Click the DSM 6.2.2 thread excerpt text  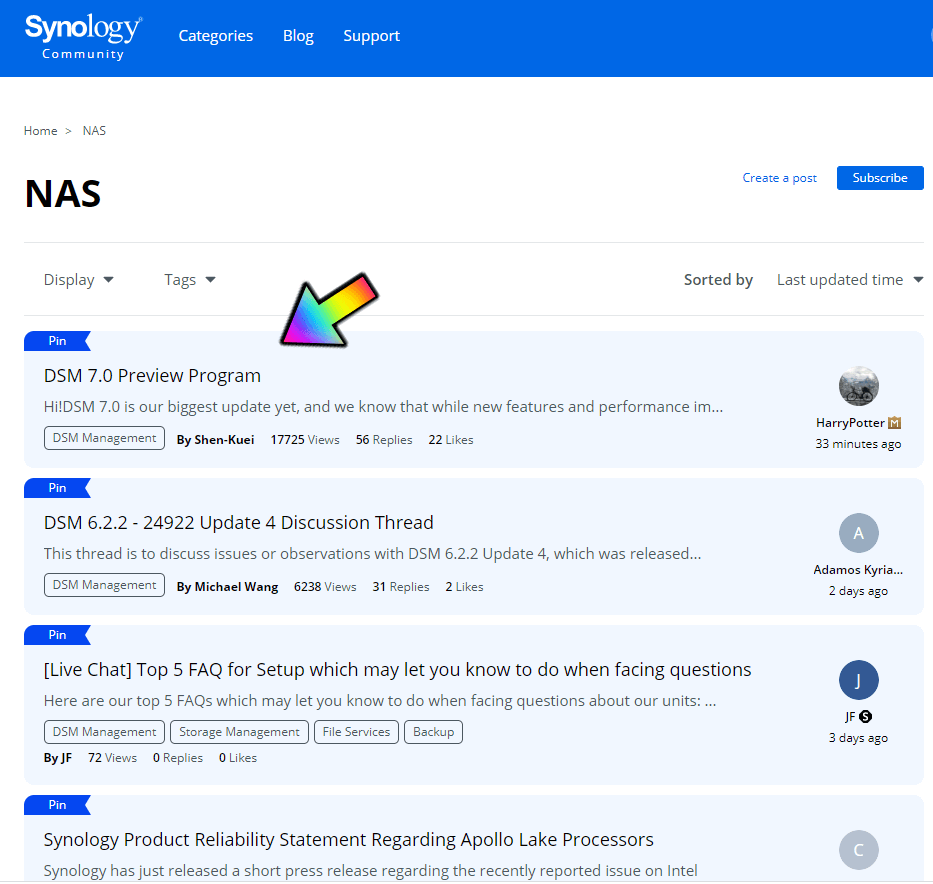pyautogui.click(x=372, y=554)
